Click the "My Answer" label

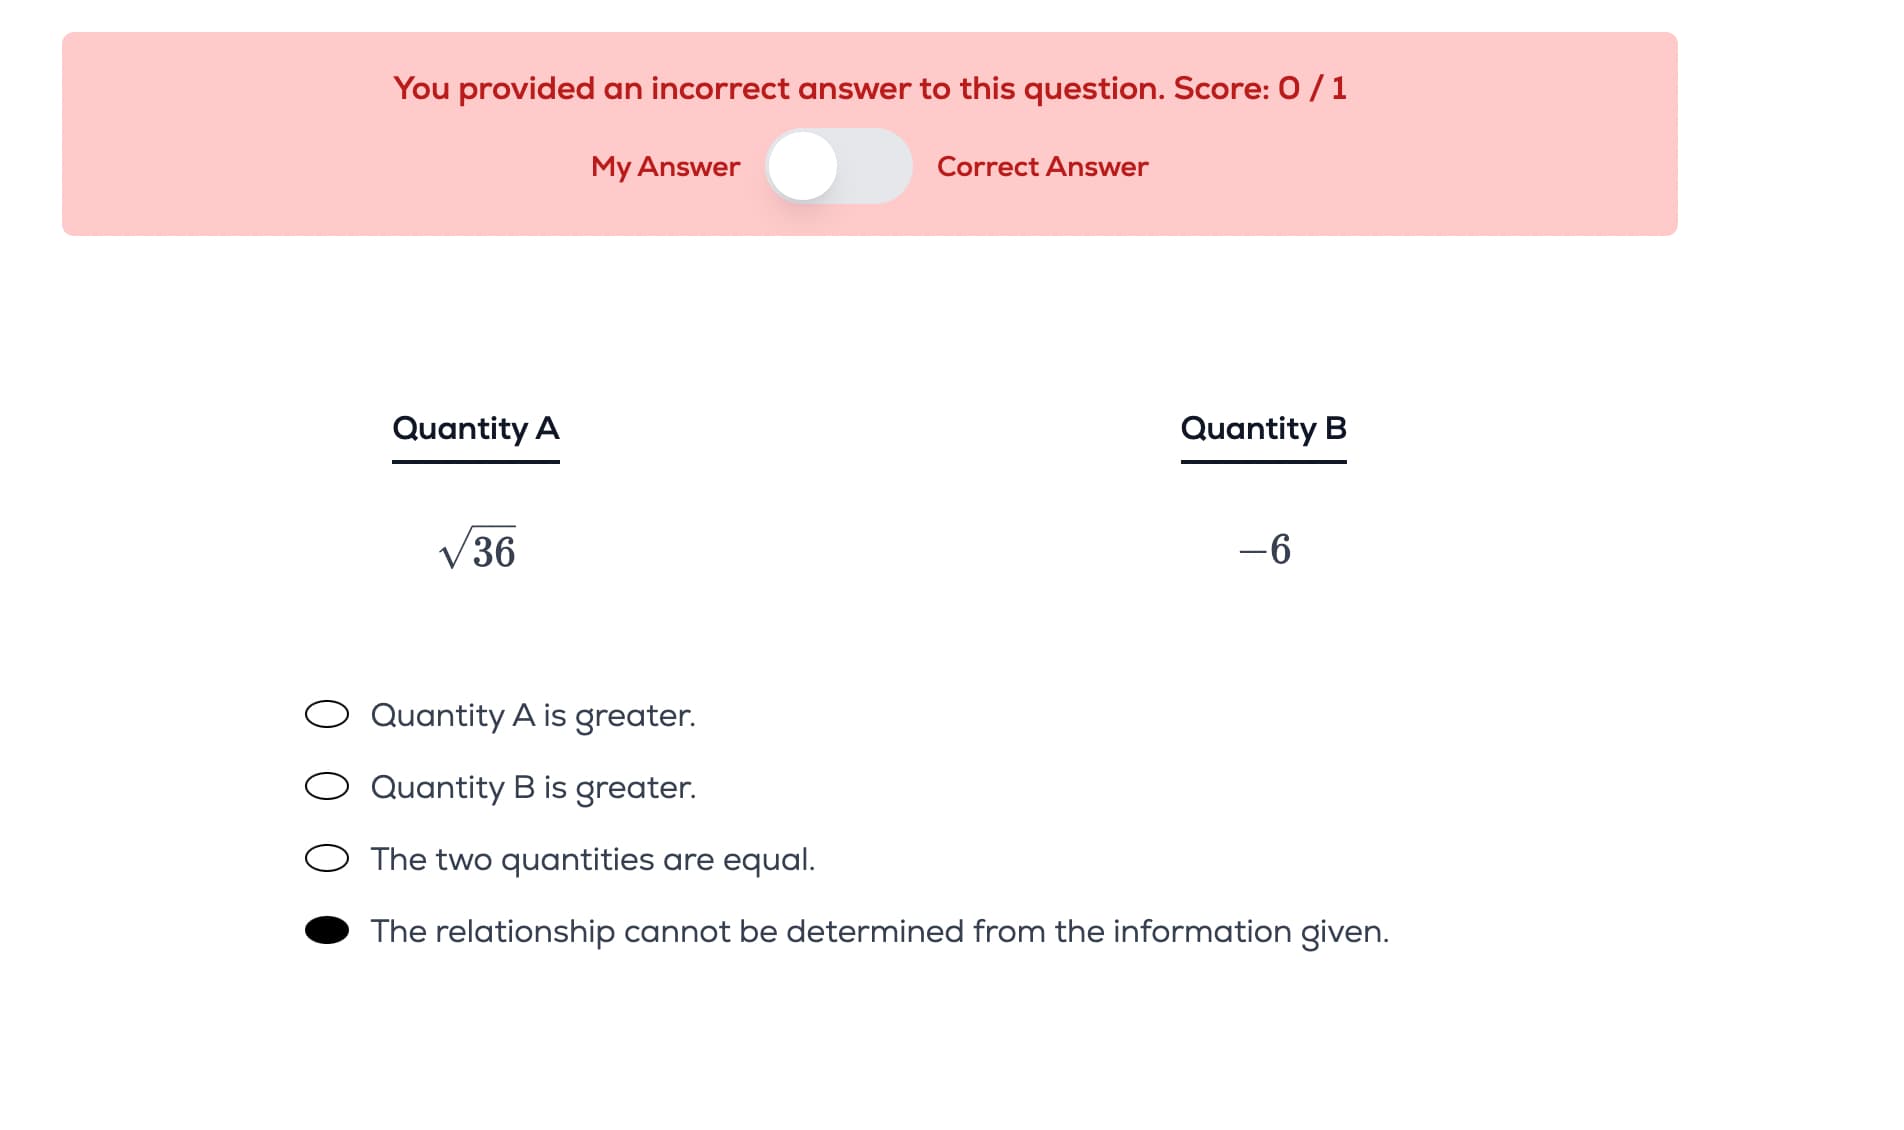665,166
